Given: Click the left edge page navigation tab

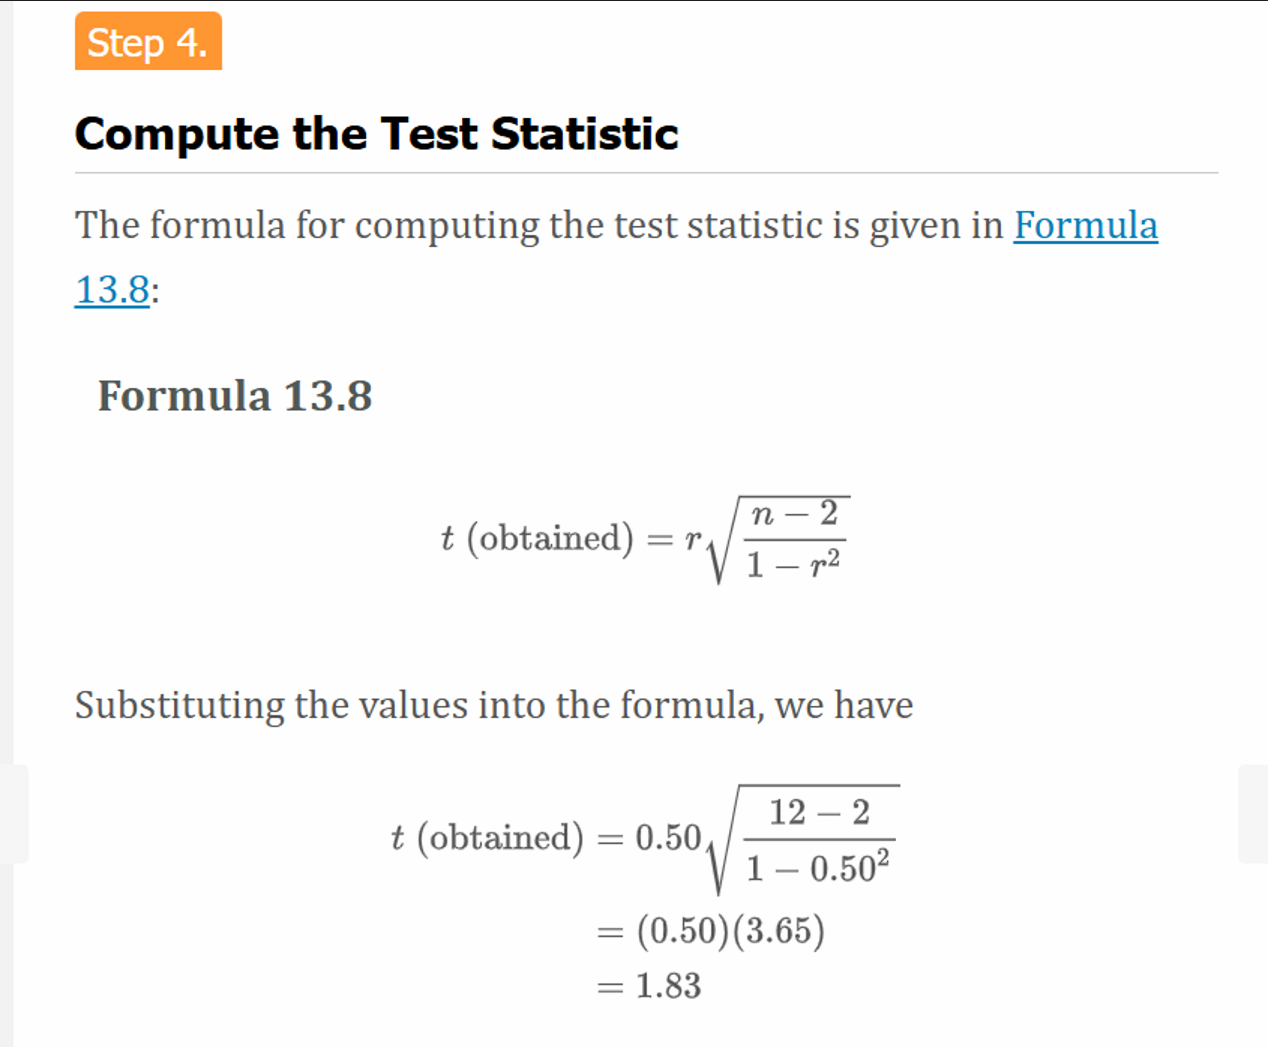Looking at the screenshot, I should coord(14,813).
